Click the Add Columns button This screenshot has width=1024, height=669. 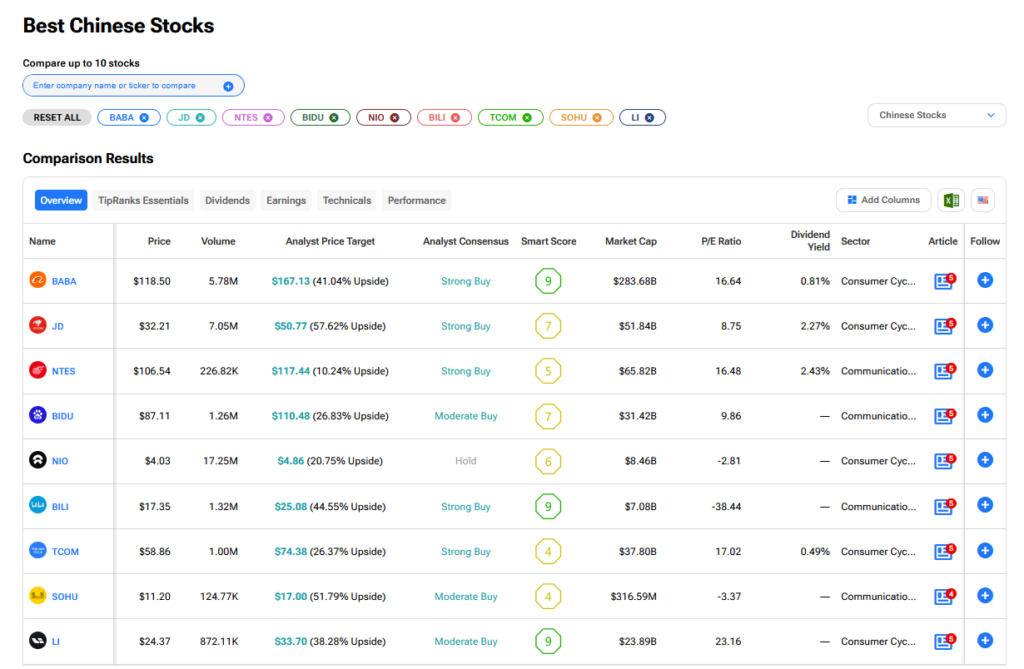[x=883, y=200]
